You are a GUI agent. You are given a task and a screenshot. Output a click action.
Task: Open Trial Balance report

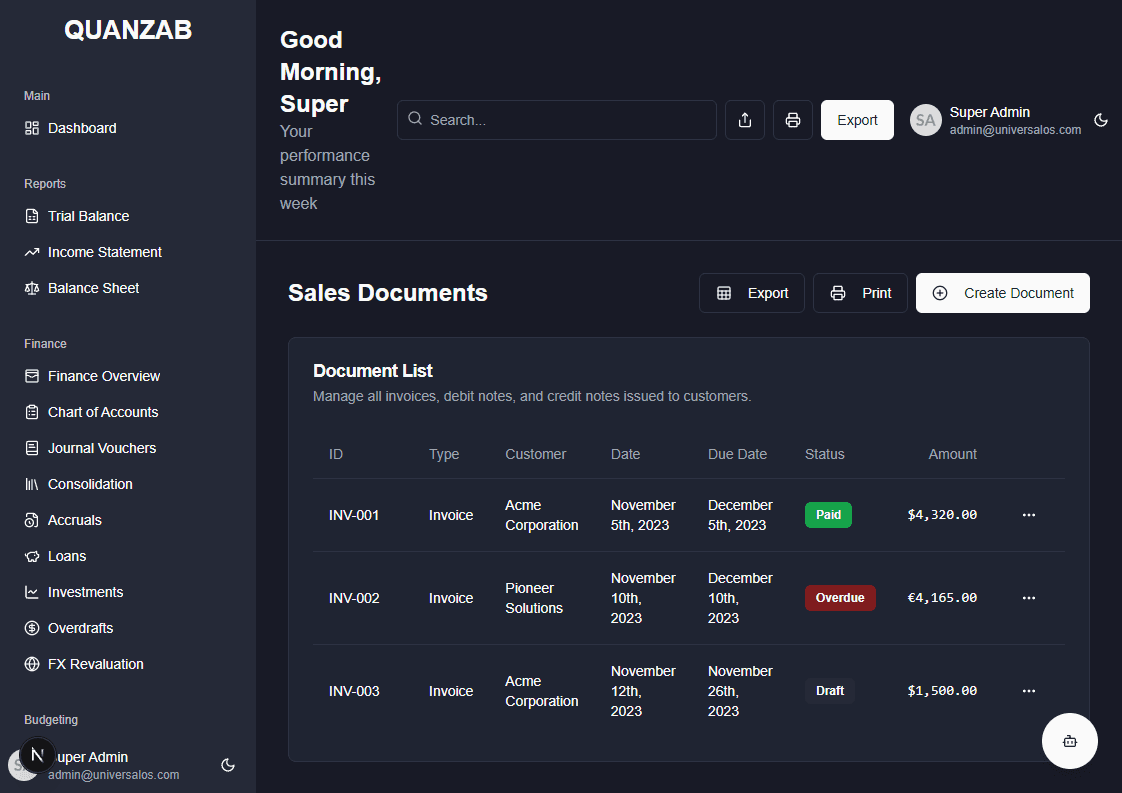pyautogui.click(x=88, y=216)
